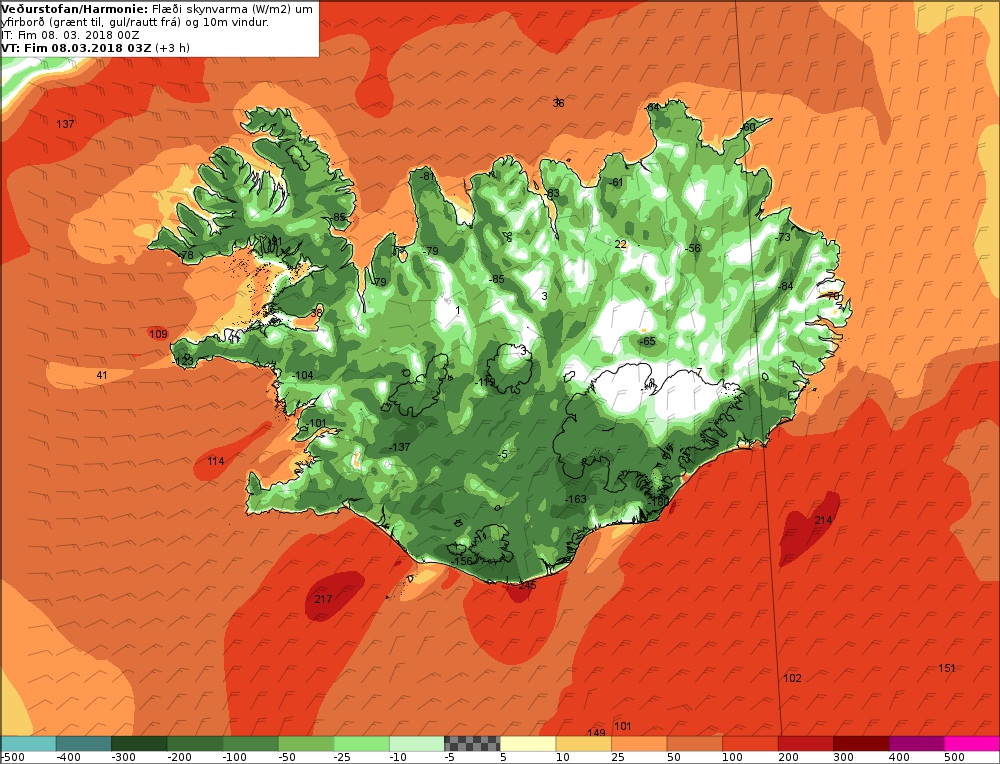Click the -104 value in west Iceland
The height and width of the screenshot is (764, 1000).
click(302, 375)
